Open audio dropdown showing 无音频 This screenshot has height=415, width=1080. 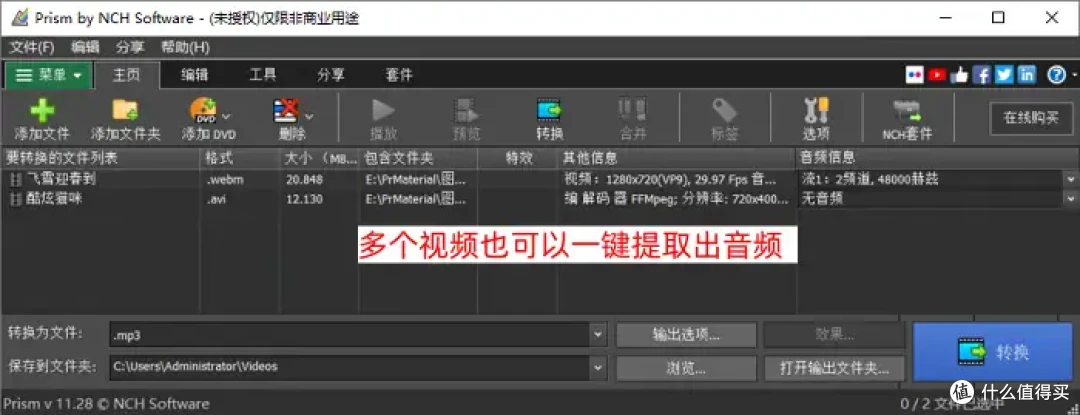coord(1072,199)
